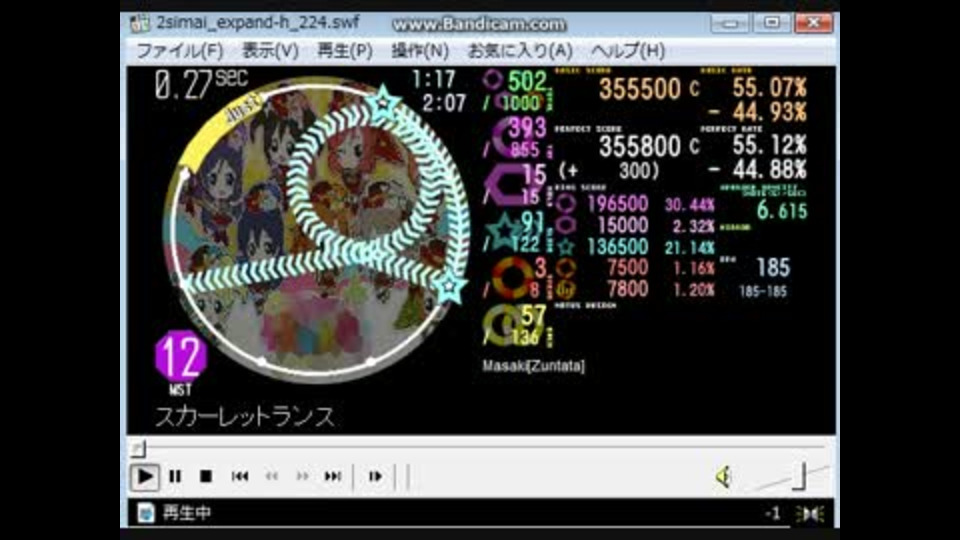960x540 pixels.
Task: Click the Masaki[Zuntata] credit text
Action: [x=533, y=366]
